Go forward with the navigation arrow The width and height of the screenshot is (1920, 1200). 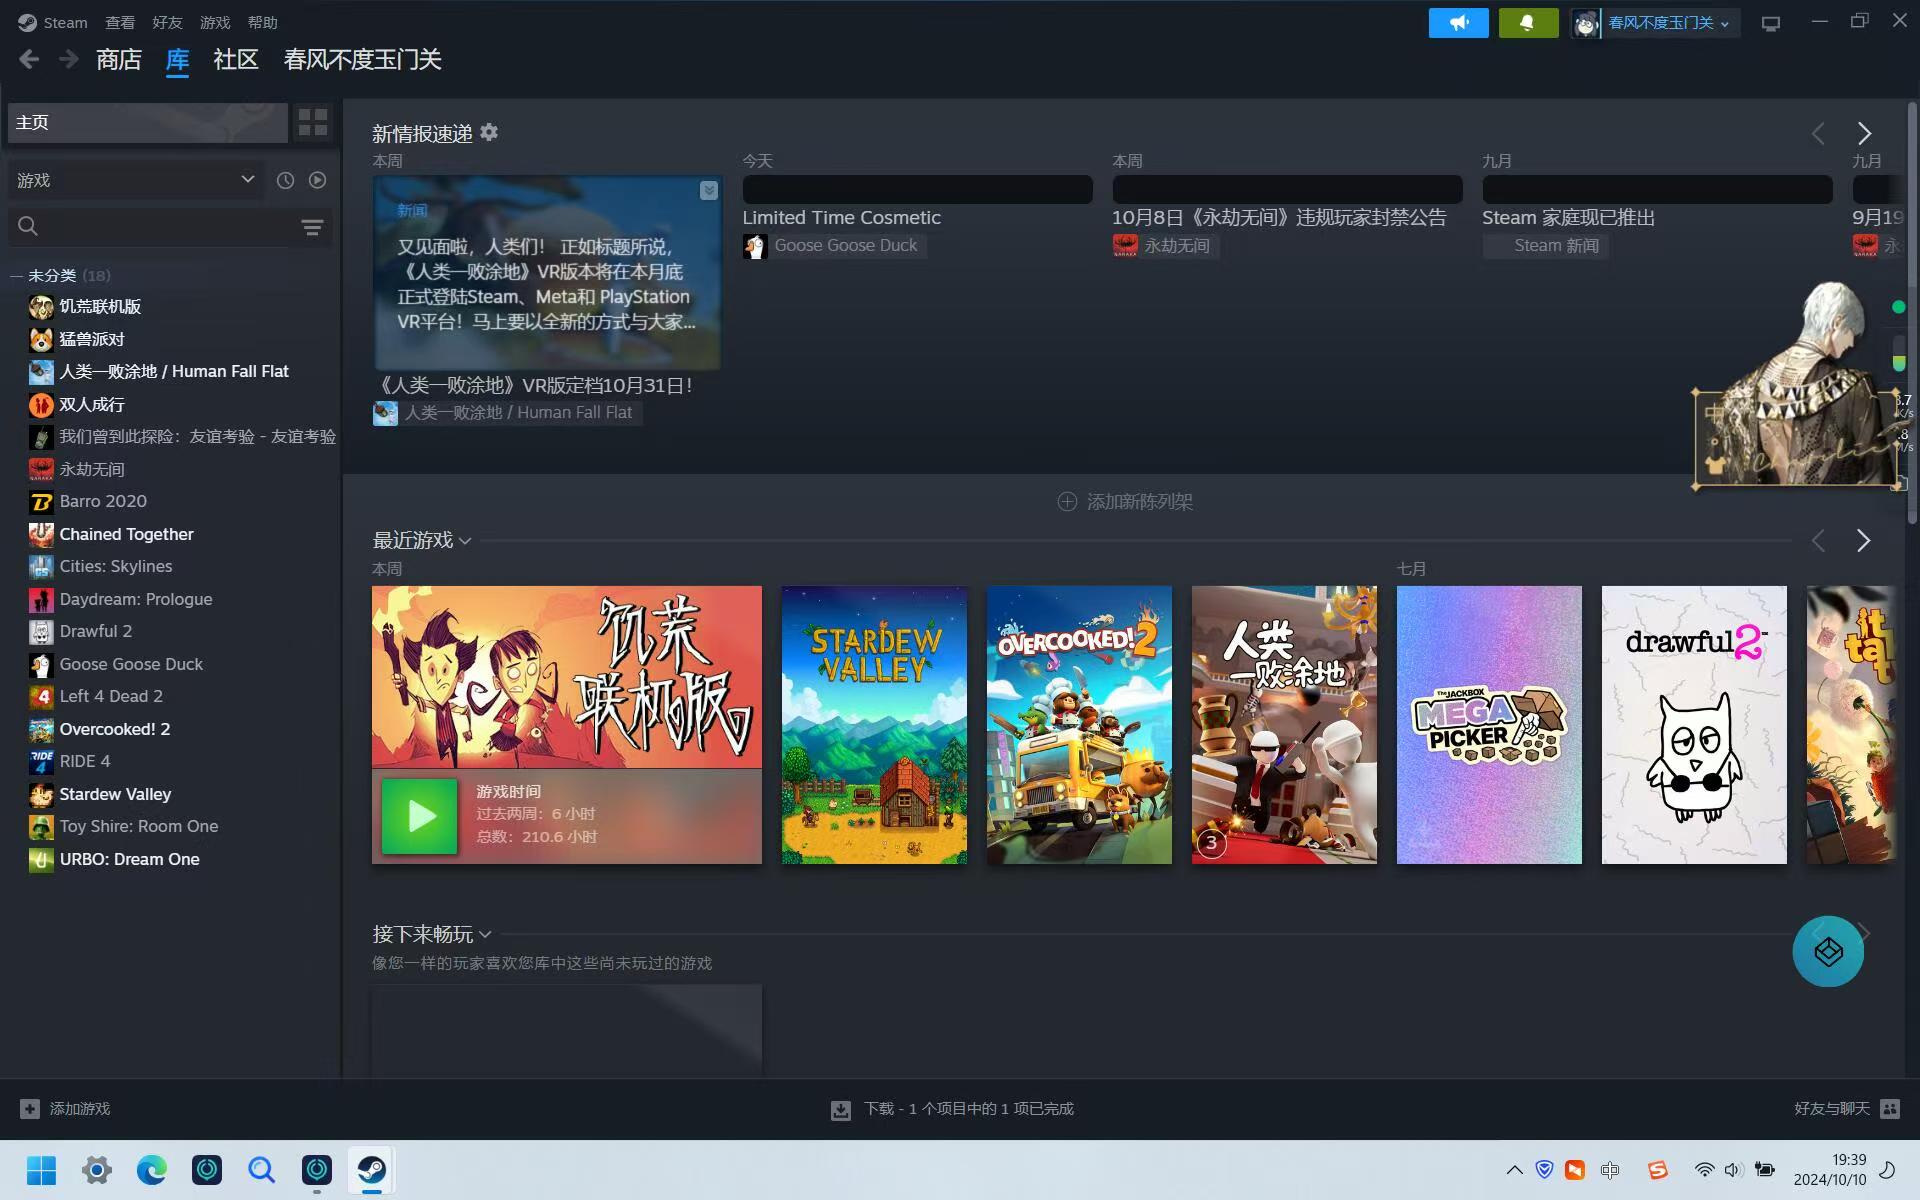click(68, 60)
